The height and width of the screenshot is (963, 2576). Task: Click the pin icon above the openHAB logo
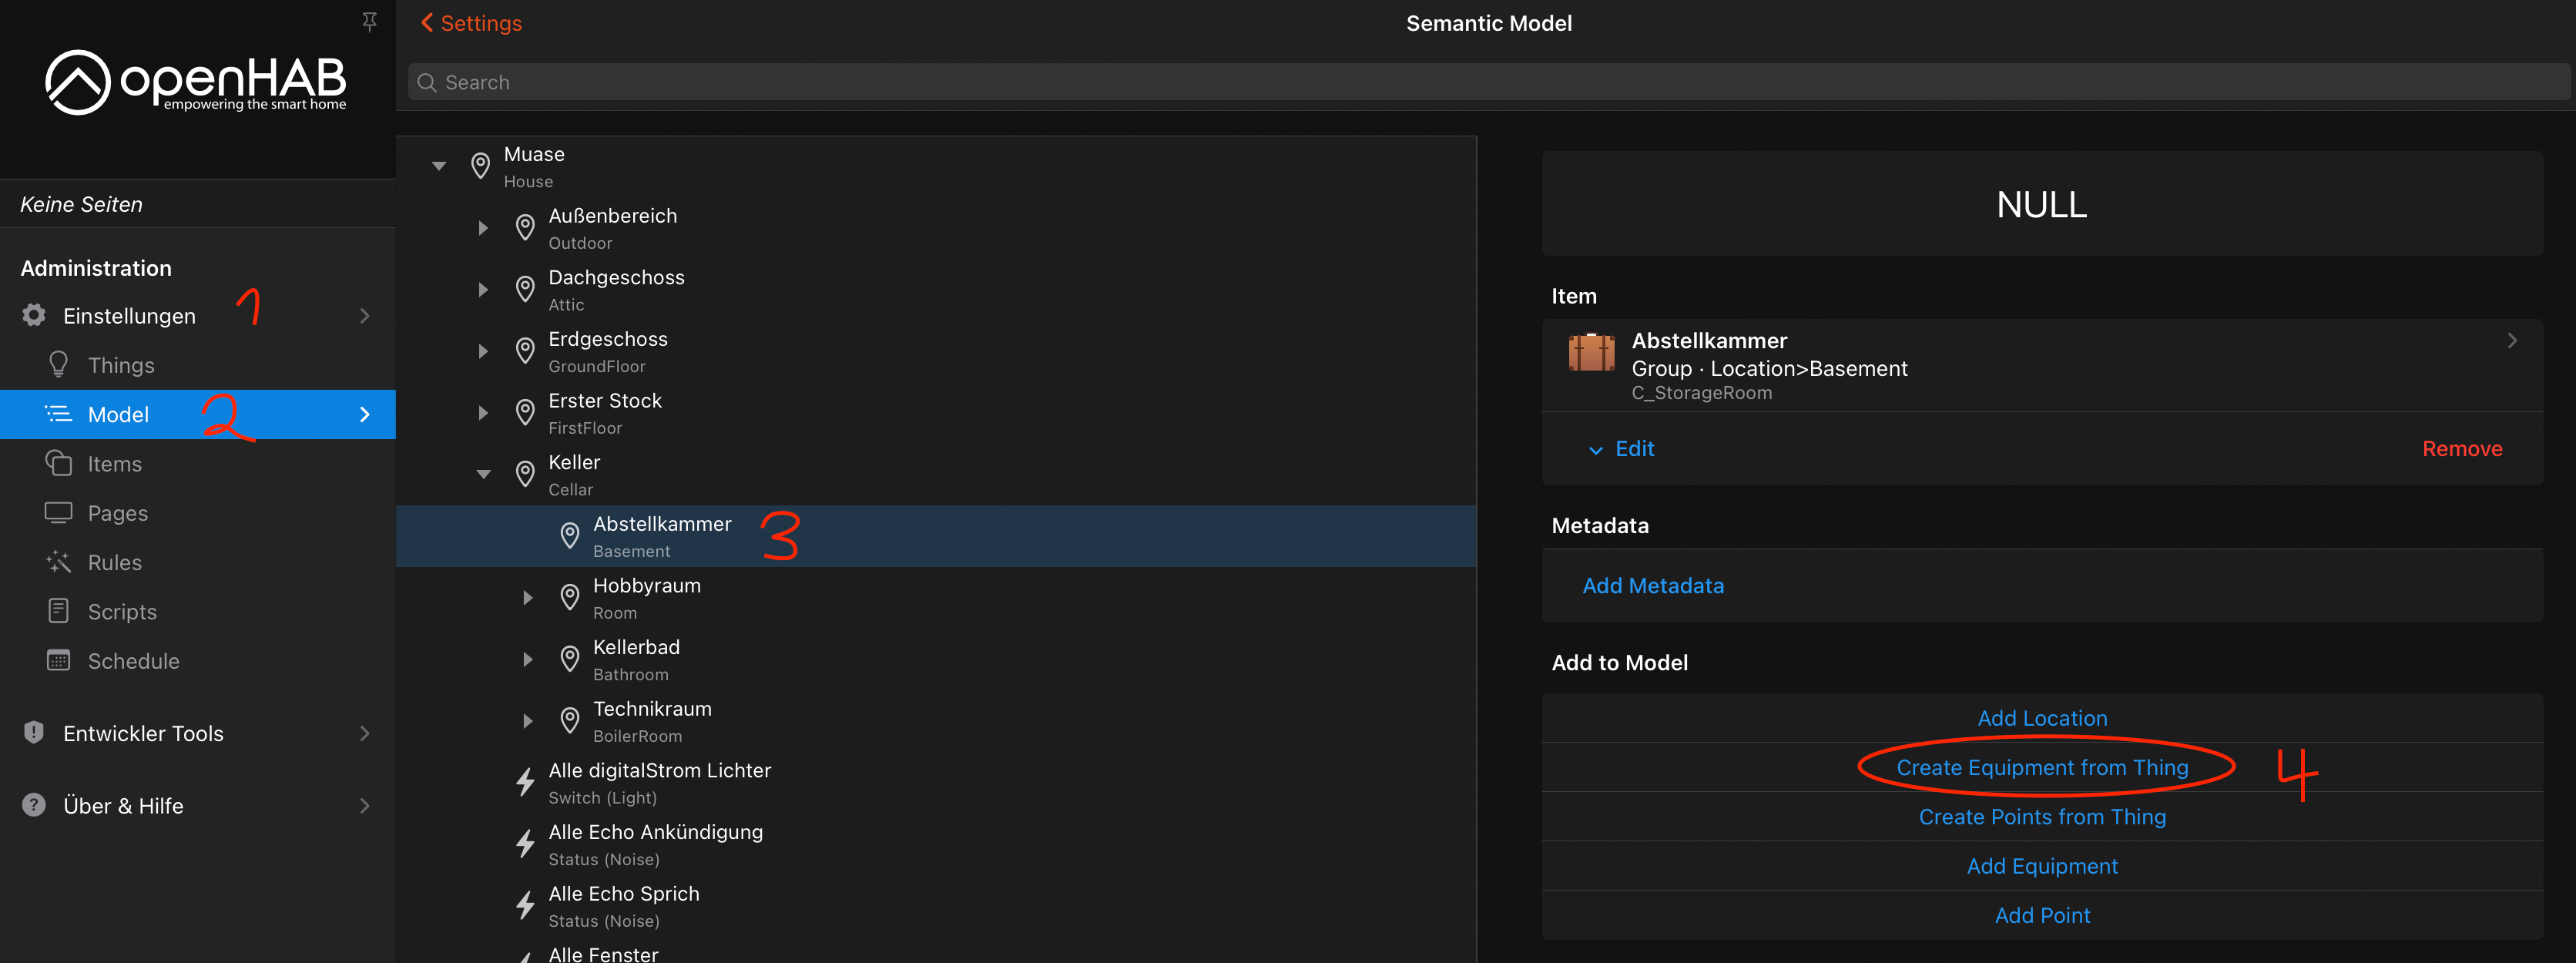click(369, 21)
